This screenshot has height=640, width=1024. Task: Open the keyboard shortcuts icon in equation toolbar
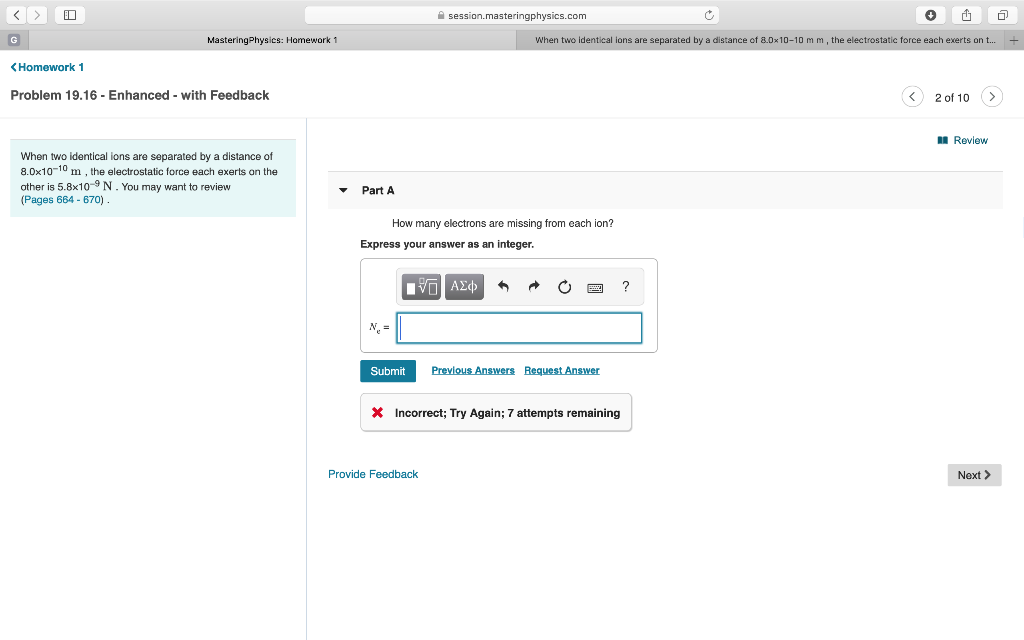point(595,287)
